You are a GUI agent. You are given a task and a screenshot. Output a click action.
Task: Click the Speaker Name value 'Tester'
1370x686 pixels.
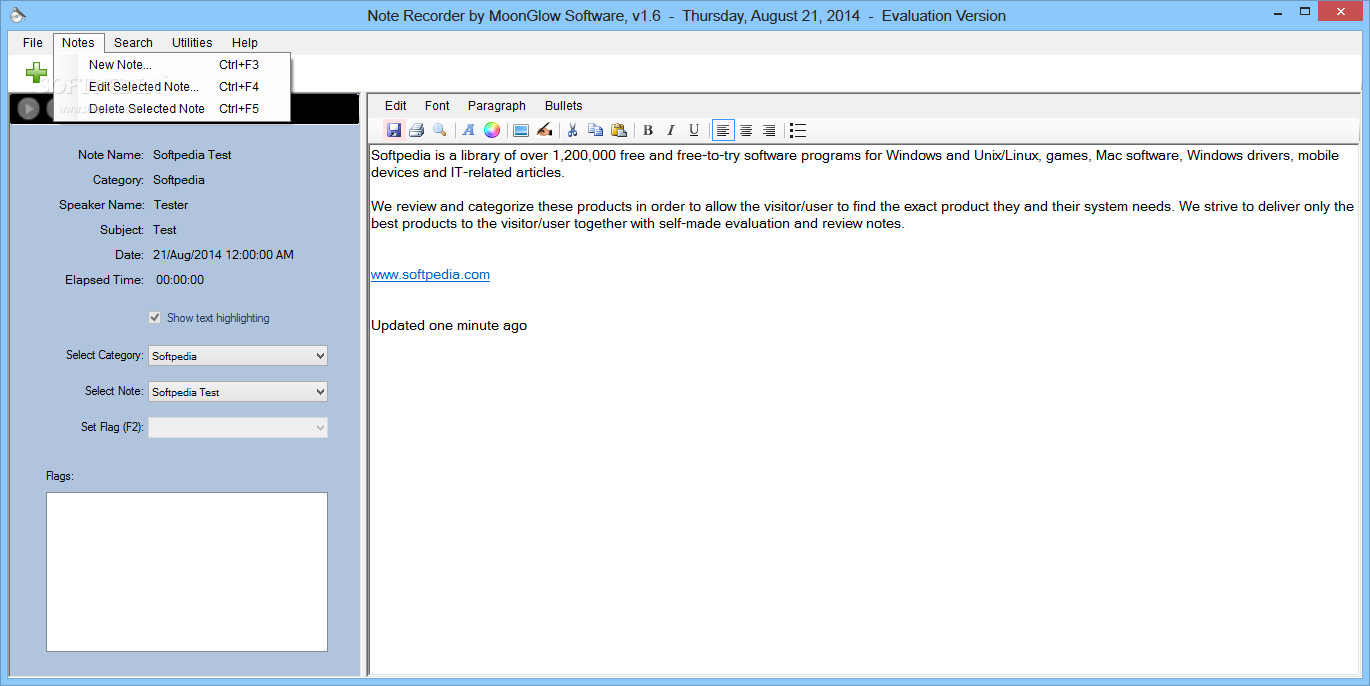tap(171, 205)
